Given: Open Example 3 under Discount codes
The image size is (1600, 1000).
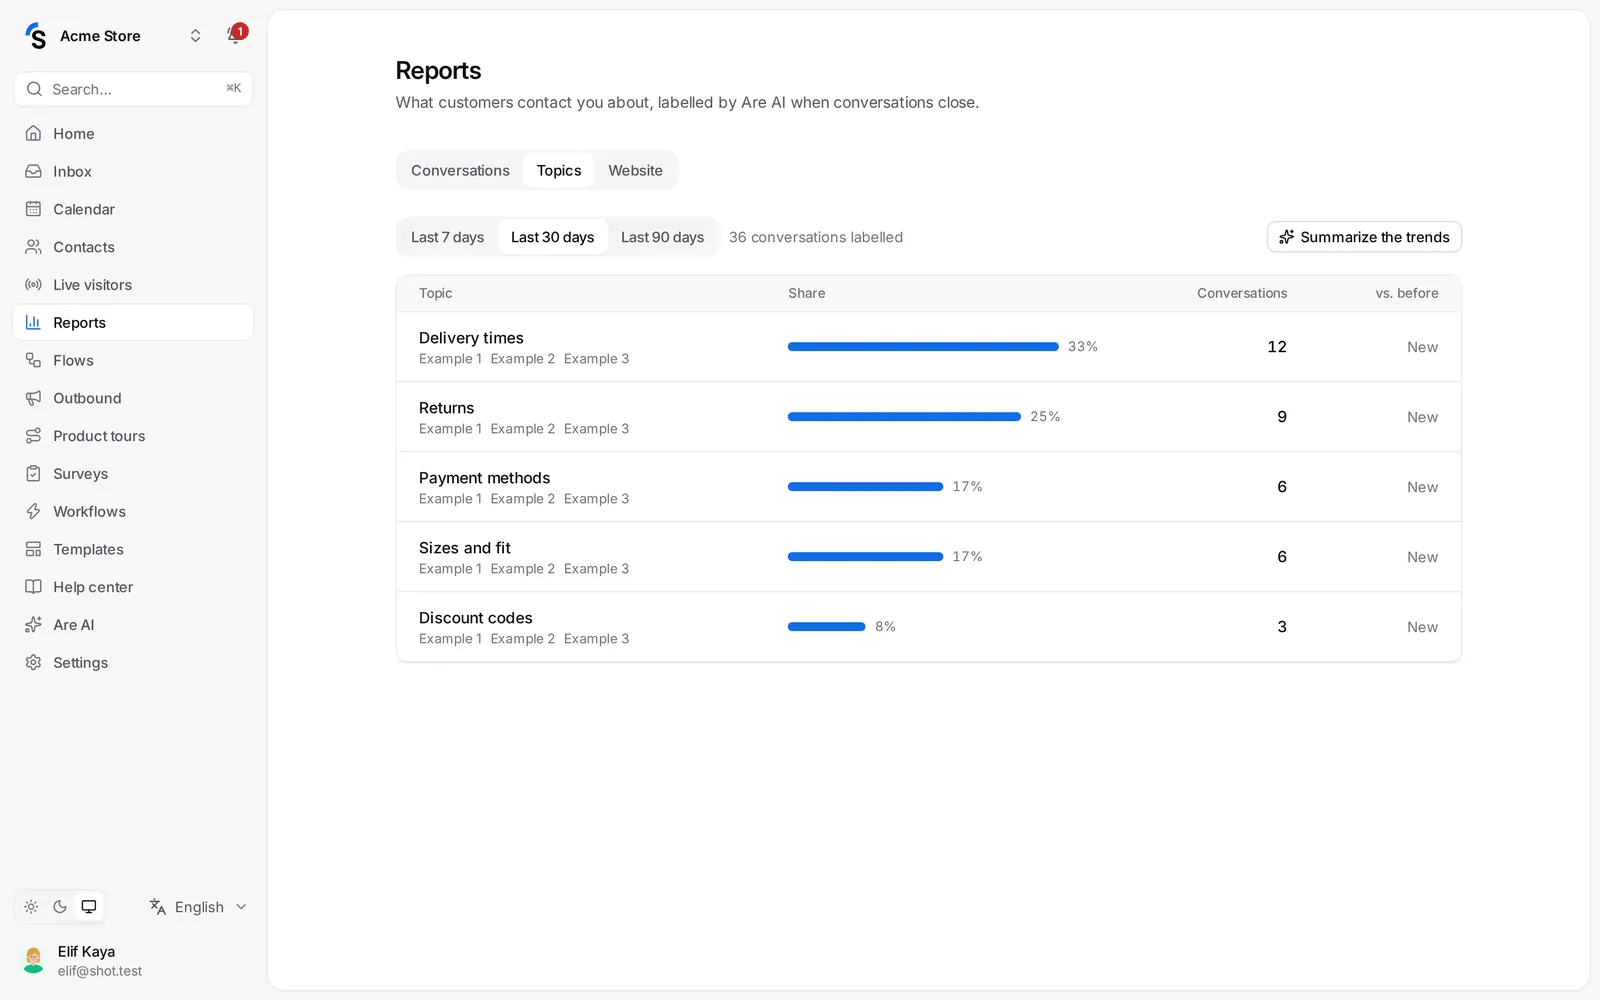Looking at the screenshot, I should 596,639.
